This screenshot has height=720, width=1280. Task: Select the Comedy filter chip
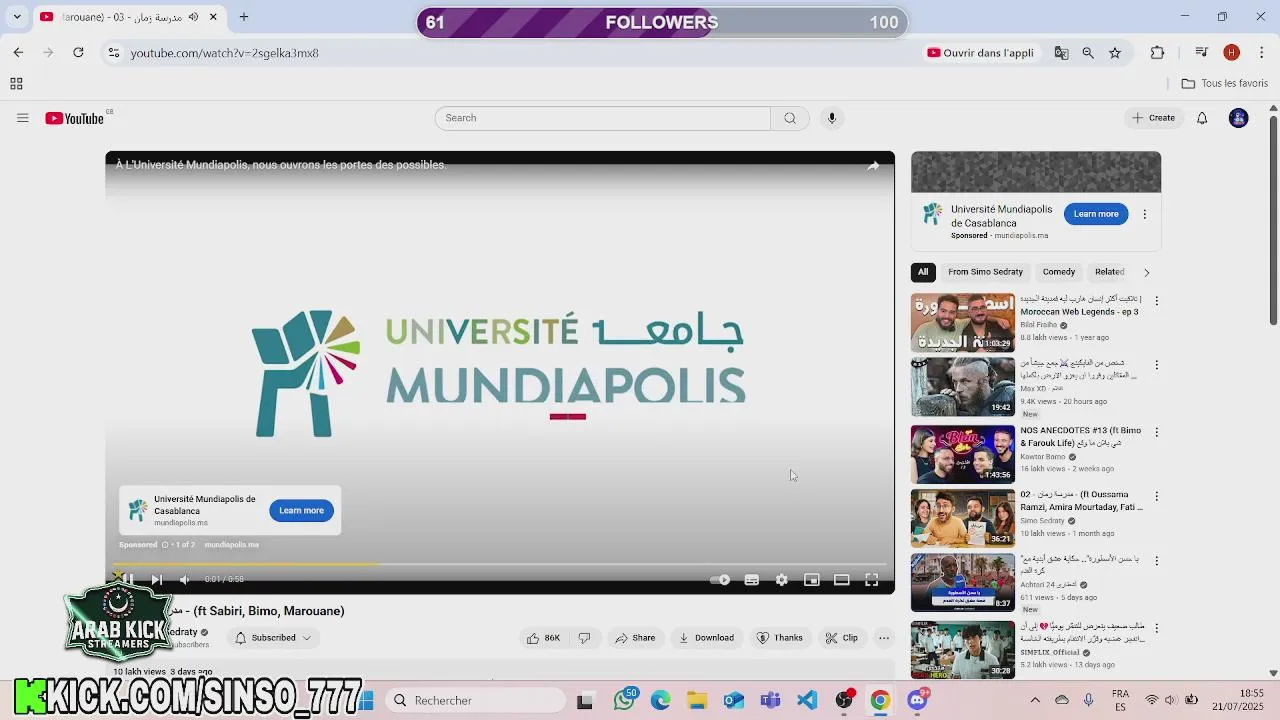(1059, 272)
